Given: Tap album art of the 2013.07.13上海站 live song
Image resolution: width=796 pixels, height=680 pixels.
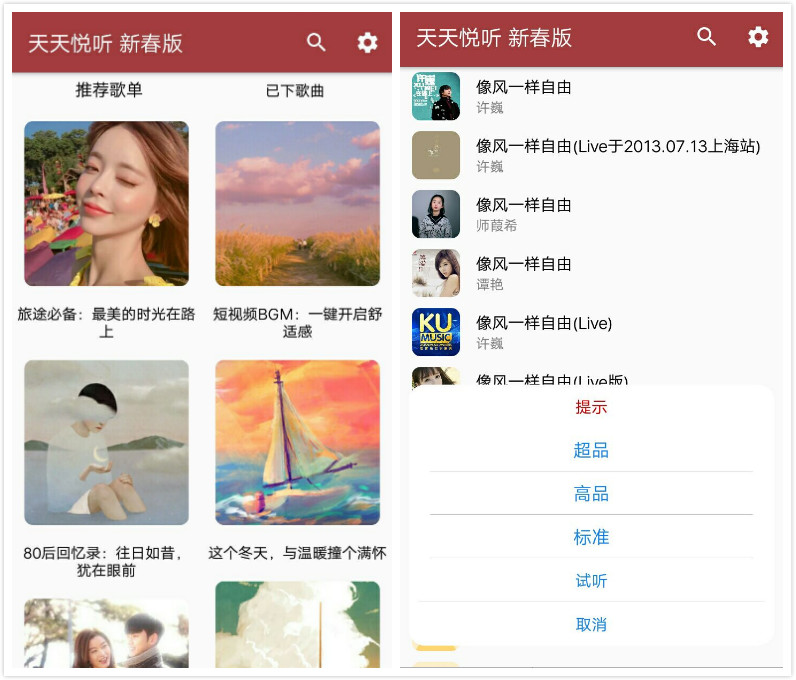Looking at the screenshot, I should coord(436,155).
